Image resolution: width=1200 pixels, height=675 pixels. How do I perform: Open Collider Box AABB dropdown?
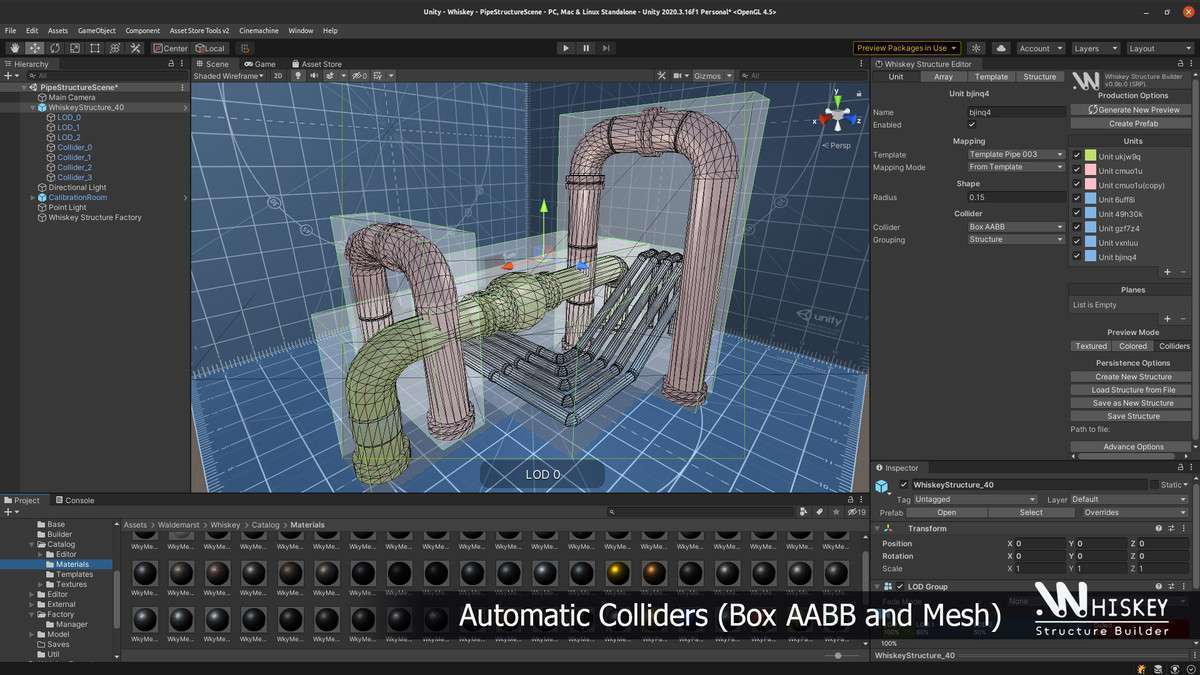pos(1016,227)
